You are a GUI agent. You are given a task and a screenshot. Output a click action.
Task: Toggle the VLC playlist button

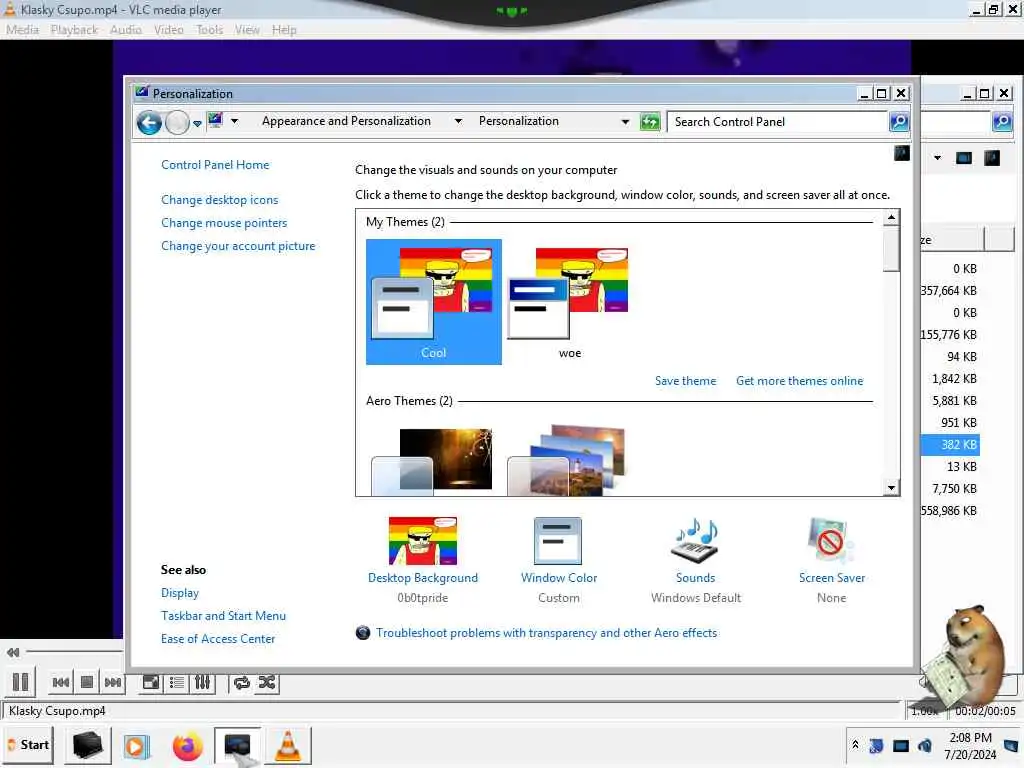[176, 682]
